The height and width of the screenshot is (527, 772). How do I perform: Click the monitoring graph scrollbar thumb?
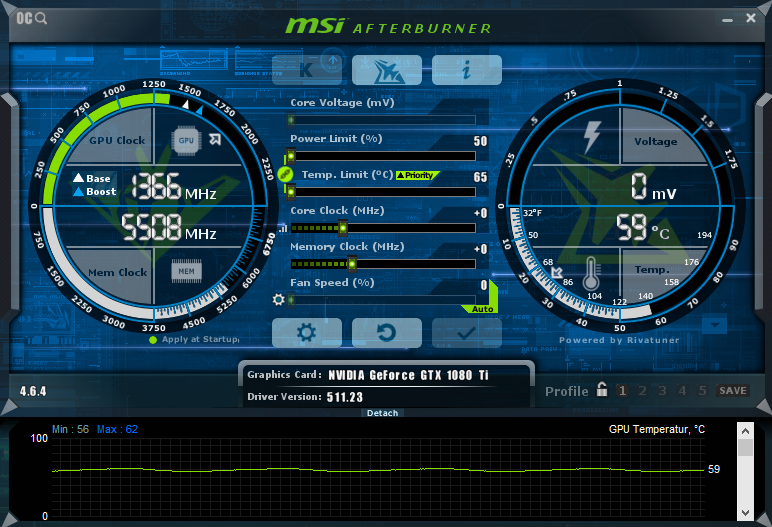(745, 448)
